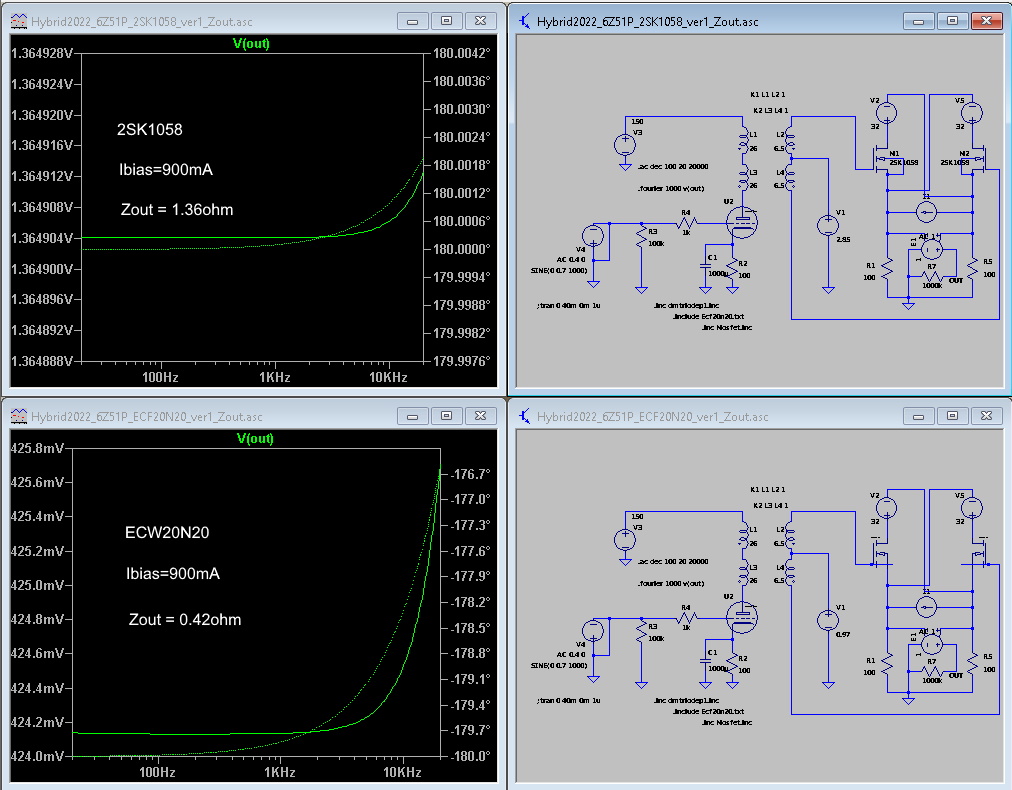Click the V(out) trace label in the 2SK1058 plot
Screen dimensions: 1012x790
pos(251,43)
